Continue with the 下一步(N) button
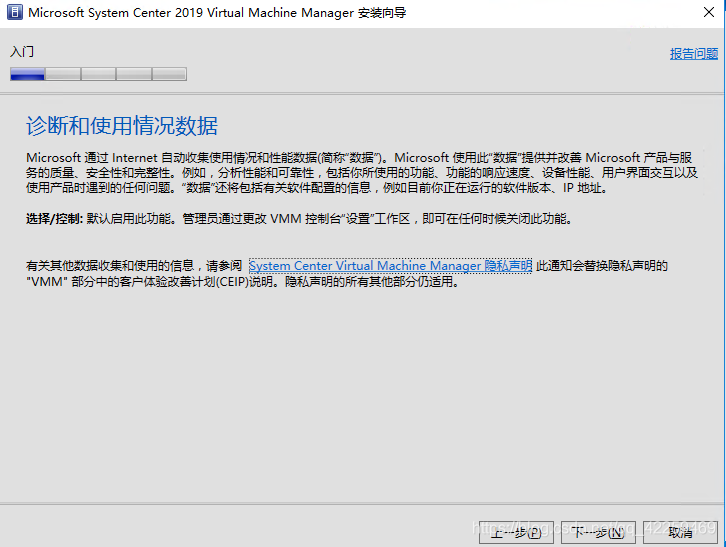Image resolution: width=726 pixels, height=547 pixels. point(598,533)
